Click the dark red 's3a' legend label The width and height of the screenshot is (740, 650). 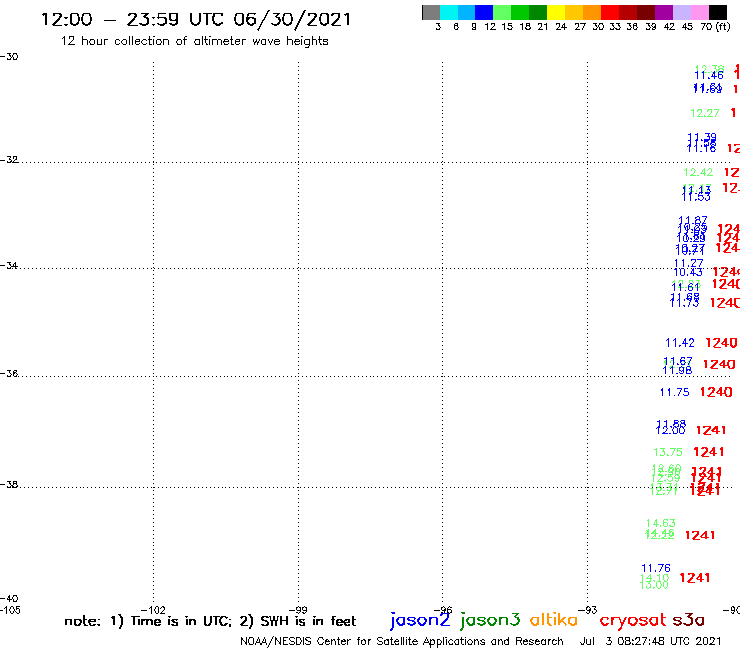point(689,620)
